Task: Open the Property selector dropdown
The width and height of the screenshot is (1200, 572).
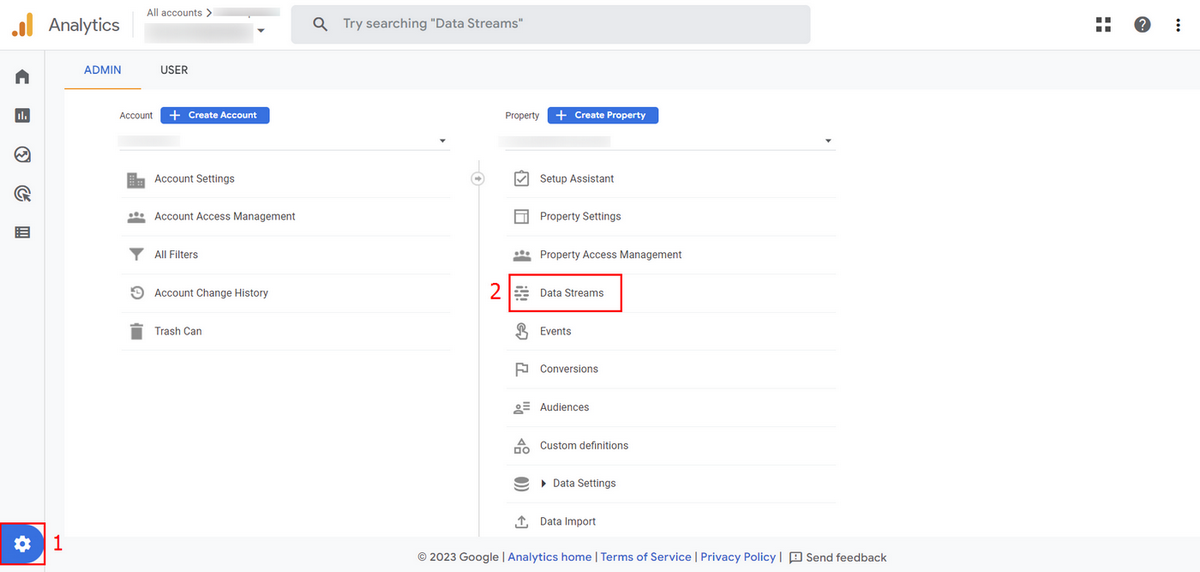Action: 670,141
